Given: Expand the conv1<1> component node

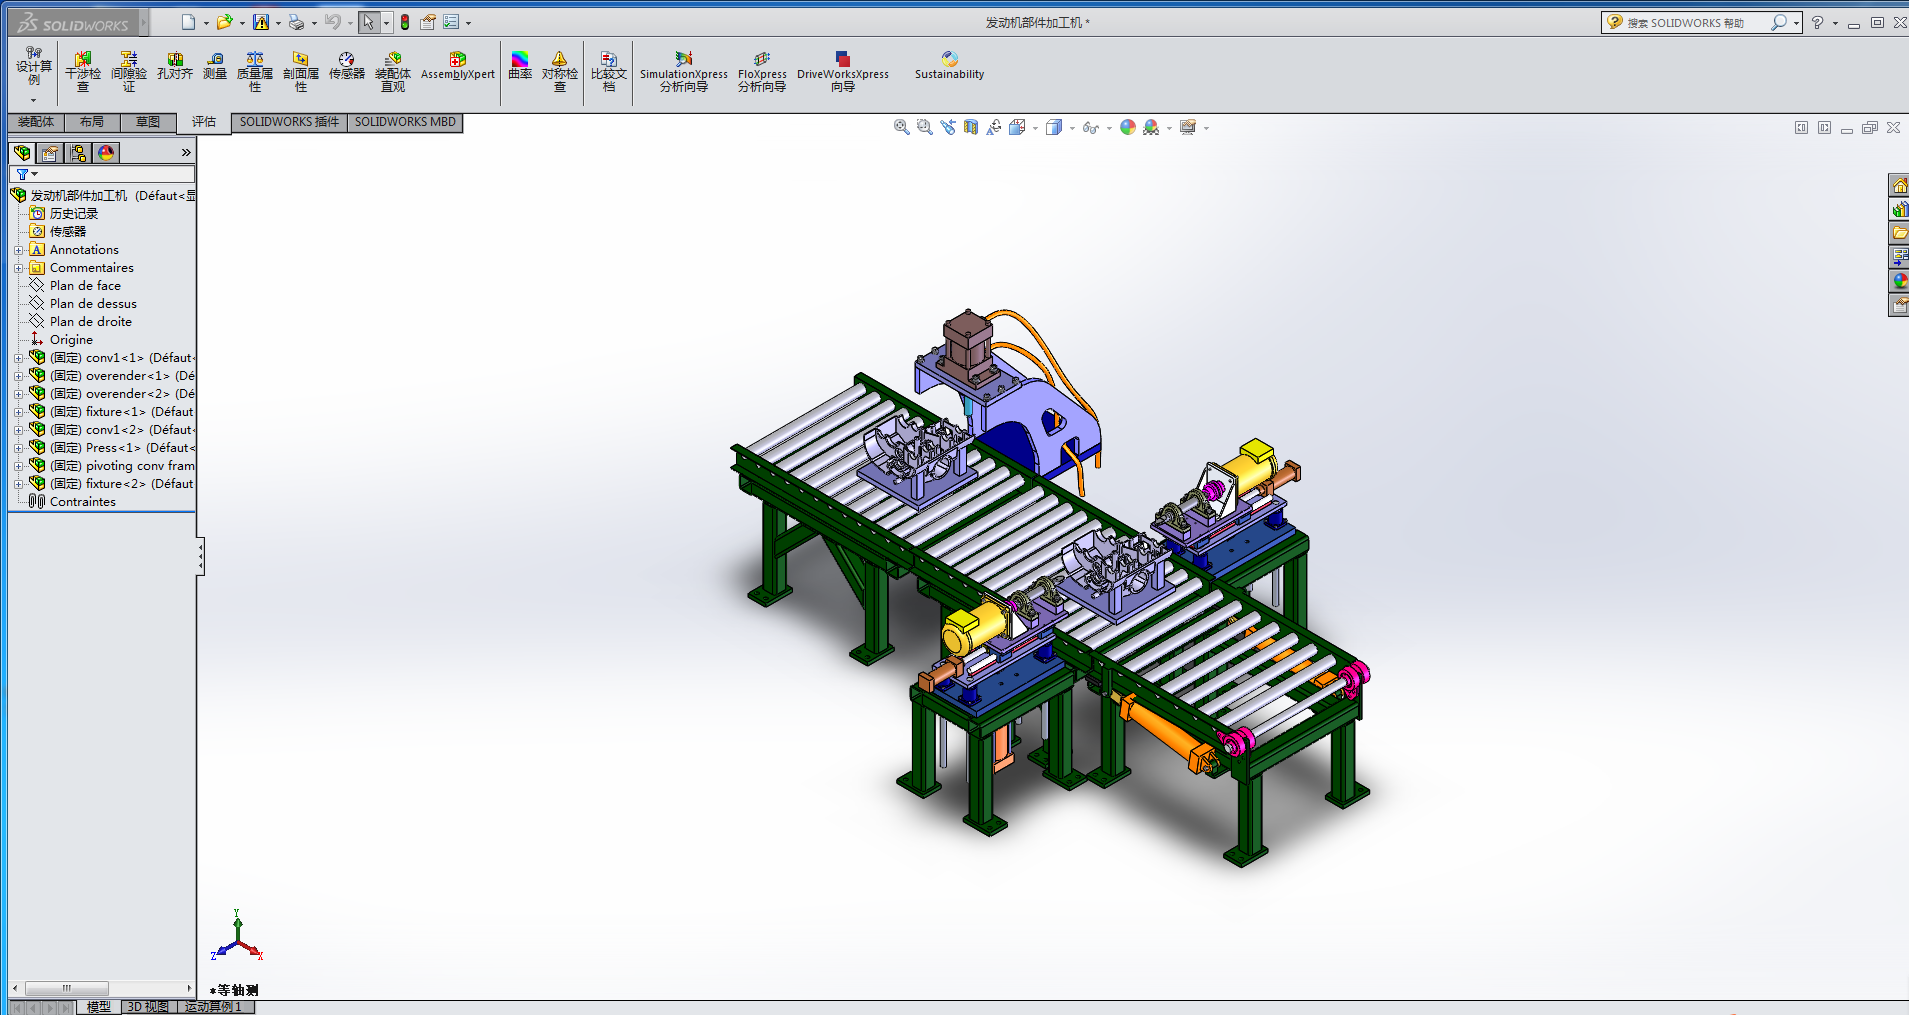Looking at the screenshot, I should point(18,358).
